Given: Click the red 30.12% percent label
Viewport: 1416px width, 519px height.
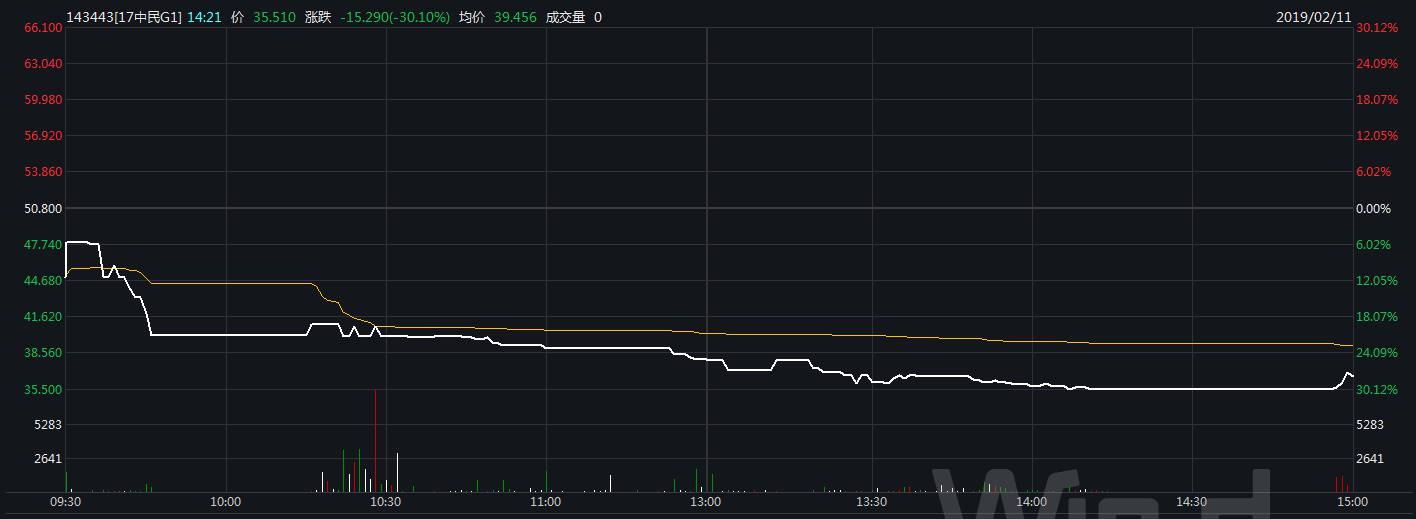Looking at the screenshot, I should (1376, 28).
